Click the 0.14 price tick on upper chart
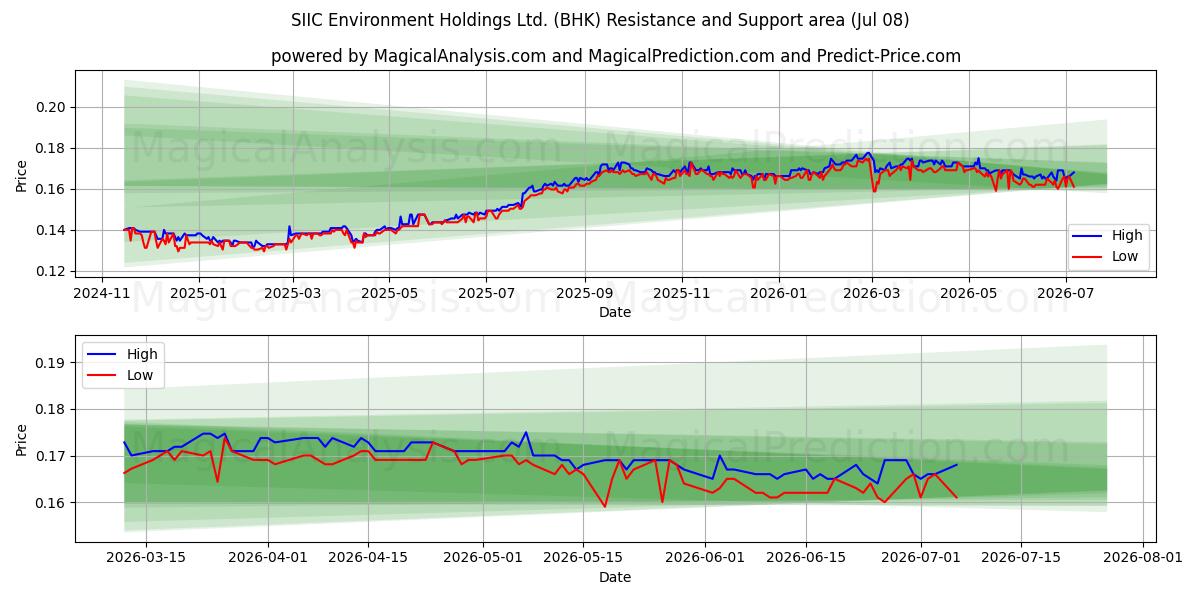Image resolution: width=1200 pixels, height=600 pixels. pos(51,230)
